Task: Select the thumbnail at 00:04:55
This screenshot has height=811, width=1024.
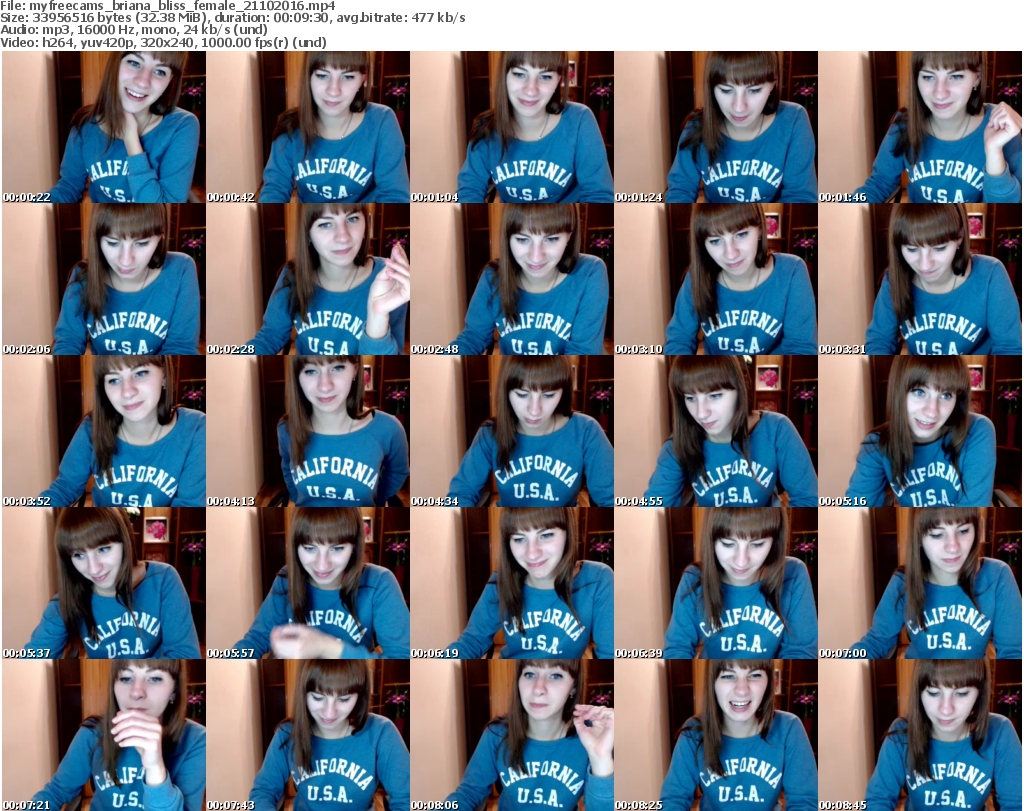Action: (715, 431)
